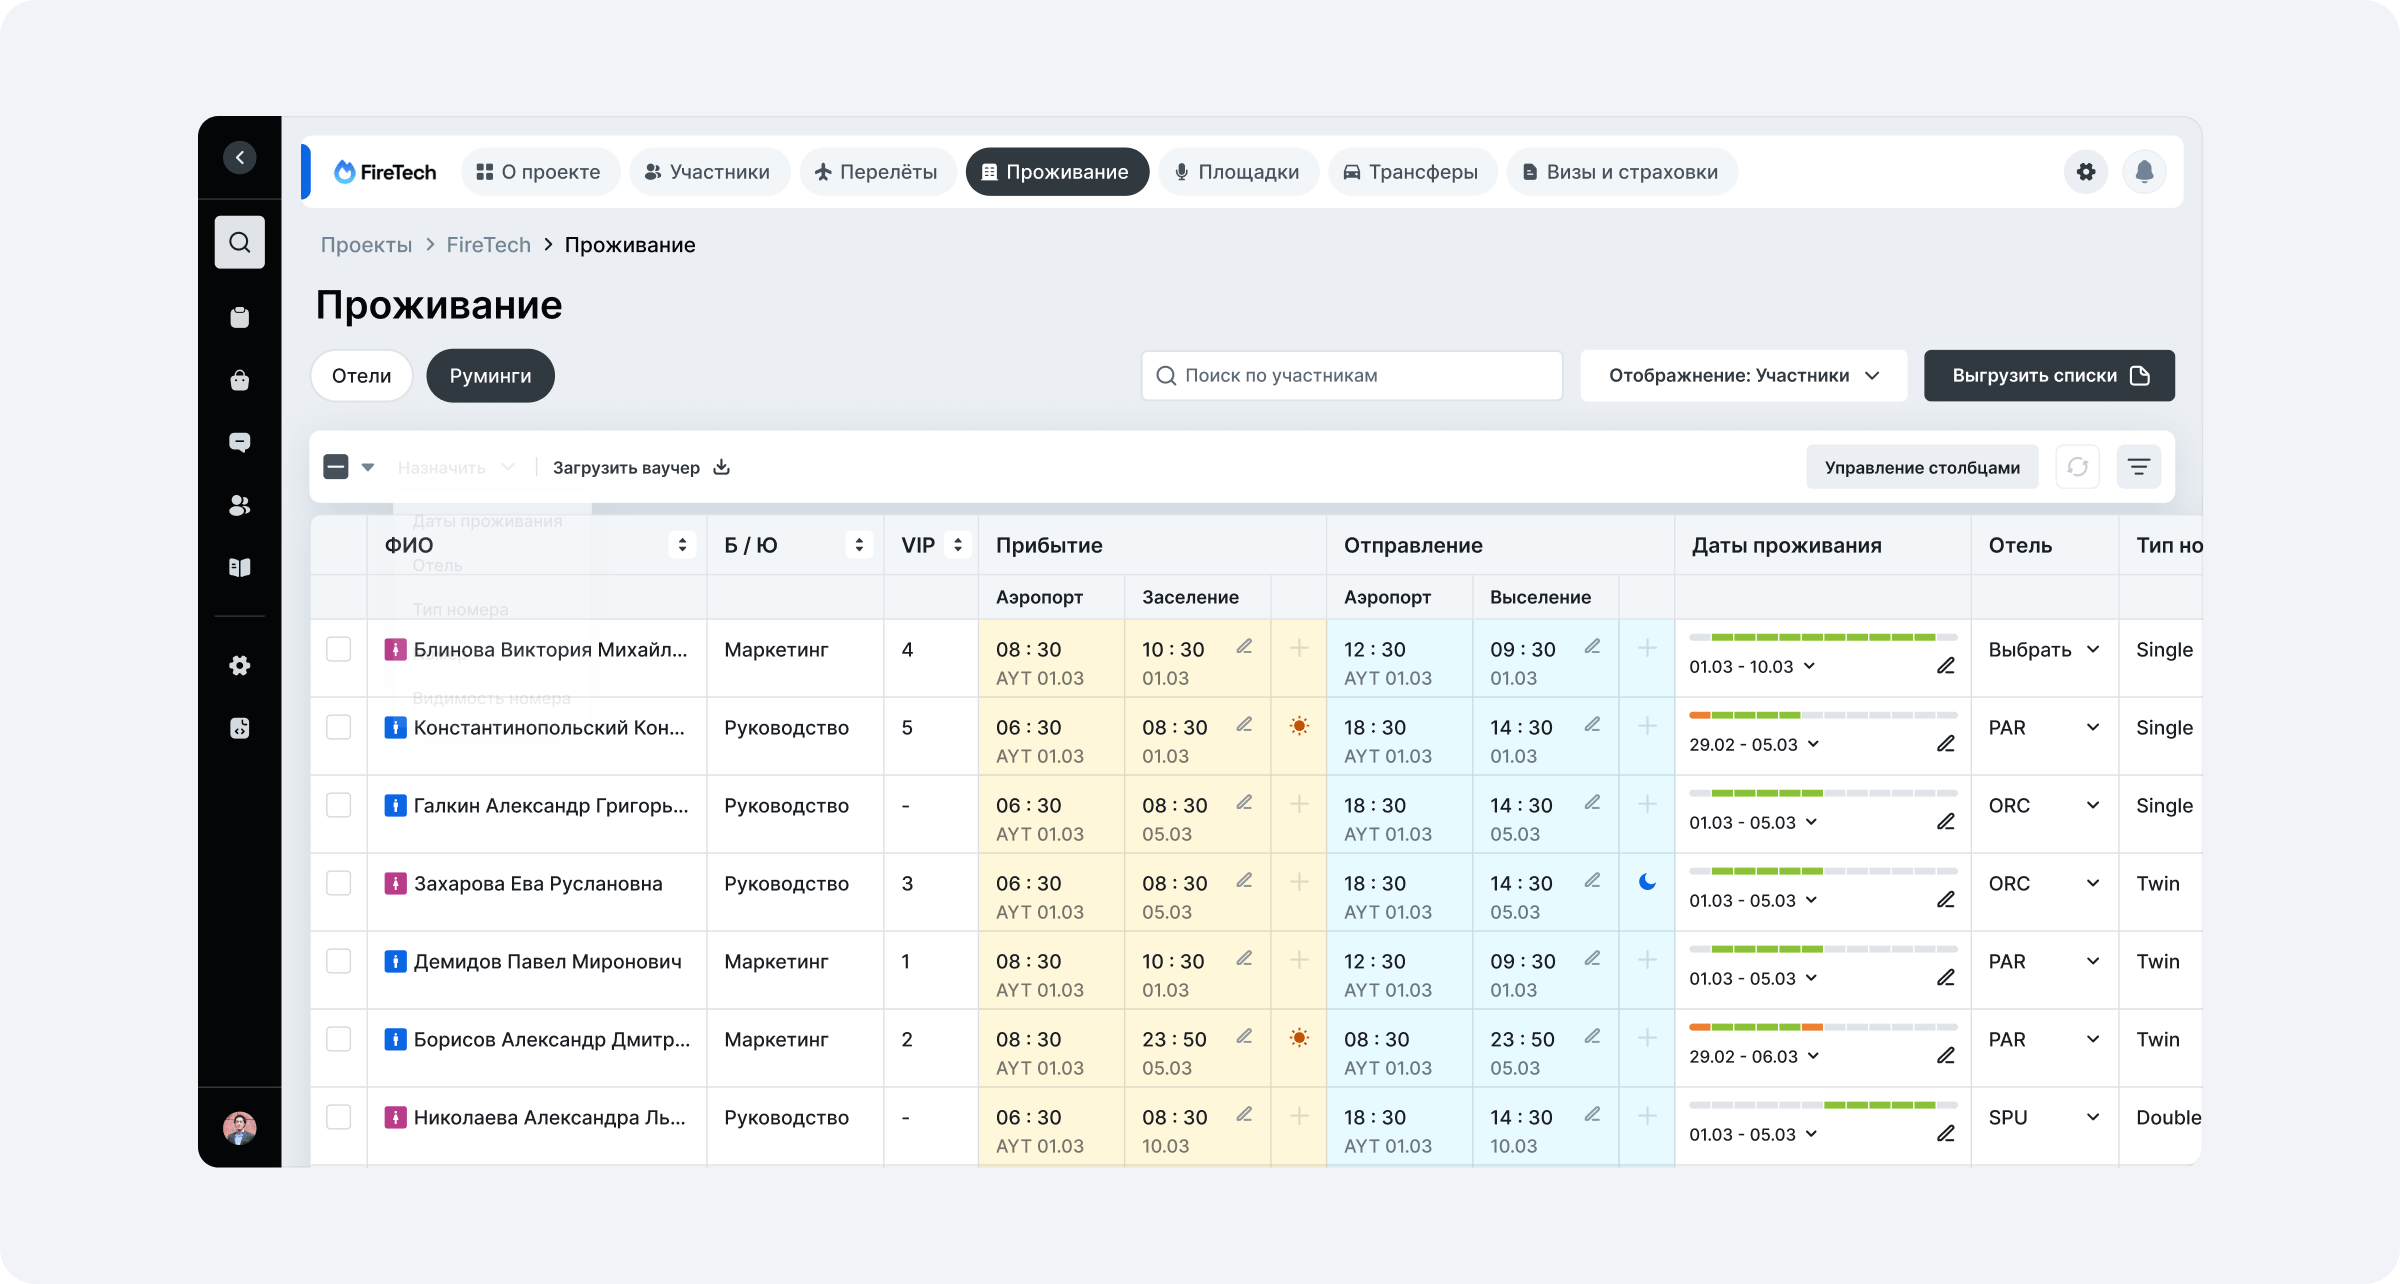Click the moon icon in Захарова row
The height and width of the screenshot is (1284, 2400).
(1647, 882)
